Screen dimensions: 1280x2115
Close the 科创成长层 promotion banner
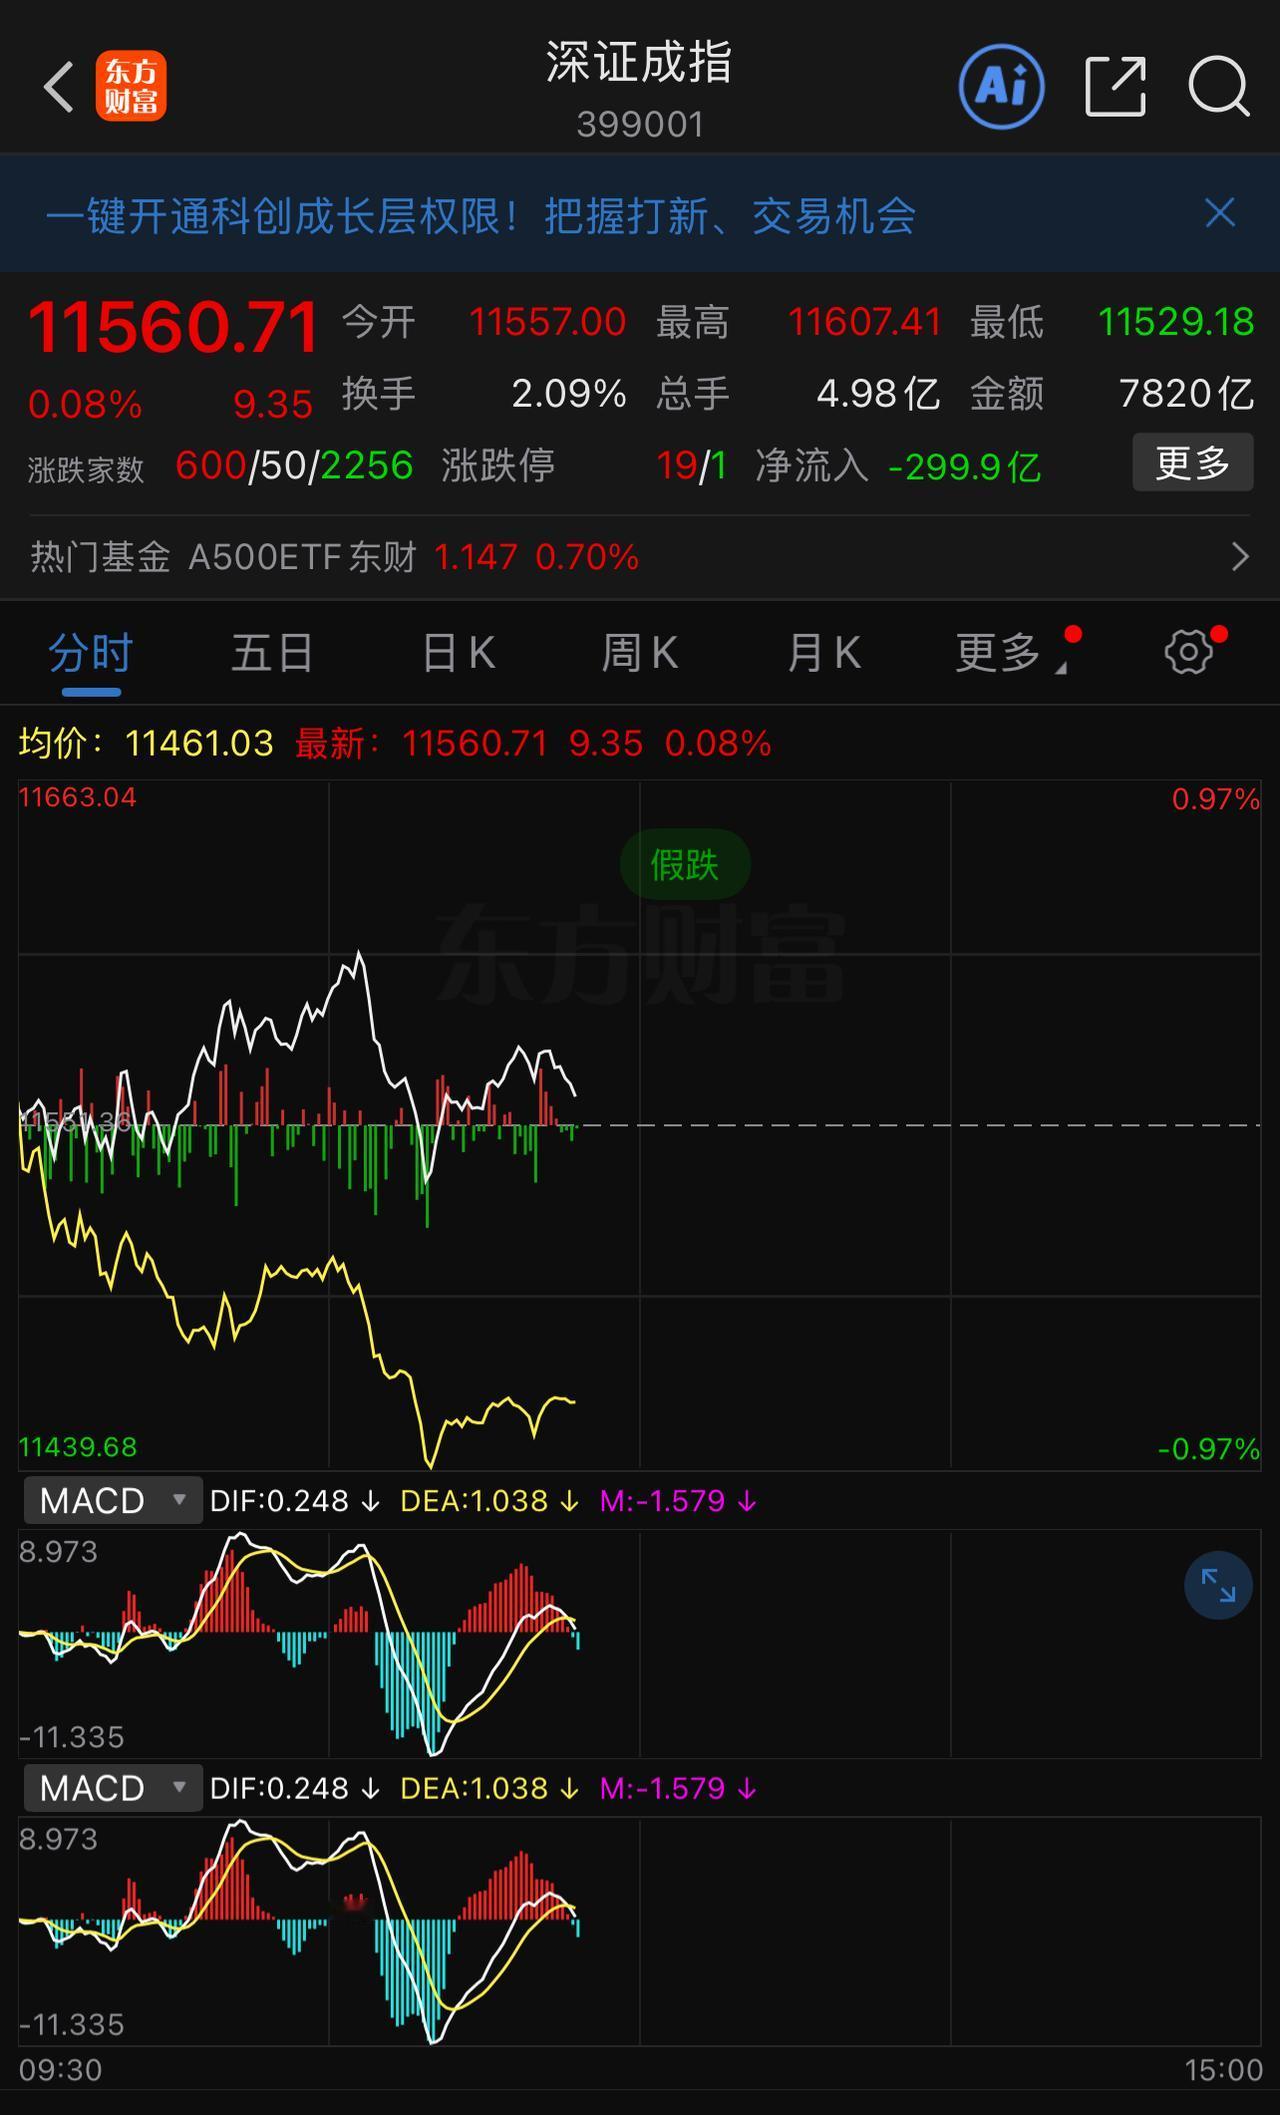(x=1220, y=213)
